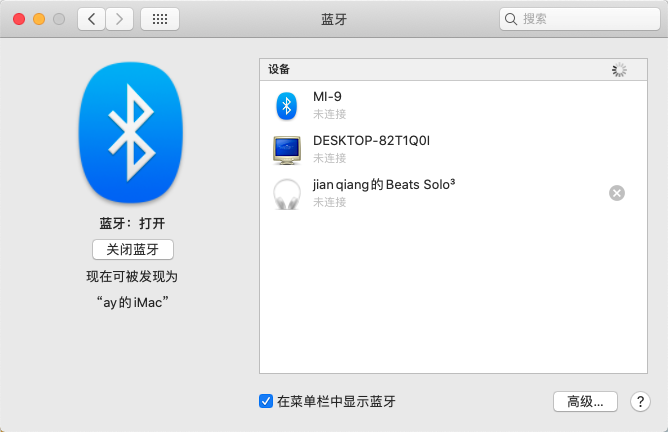
Task: Click the scanning spinner in device header
Action: point(619,70)
